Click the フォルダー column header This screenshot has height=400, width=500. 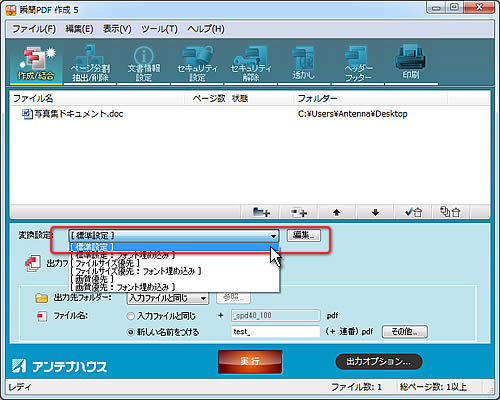pos(371,98)
